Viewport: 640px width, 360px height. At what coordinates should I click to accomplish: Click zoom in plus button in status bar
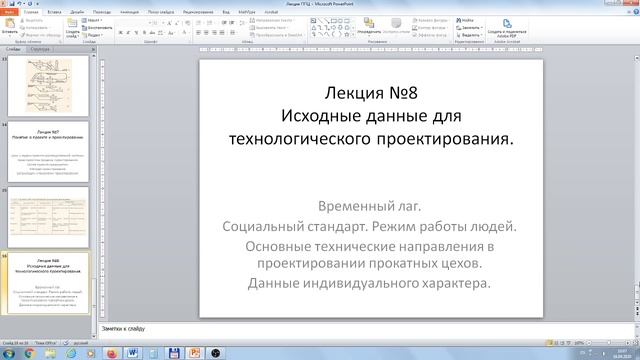[628, 343]
